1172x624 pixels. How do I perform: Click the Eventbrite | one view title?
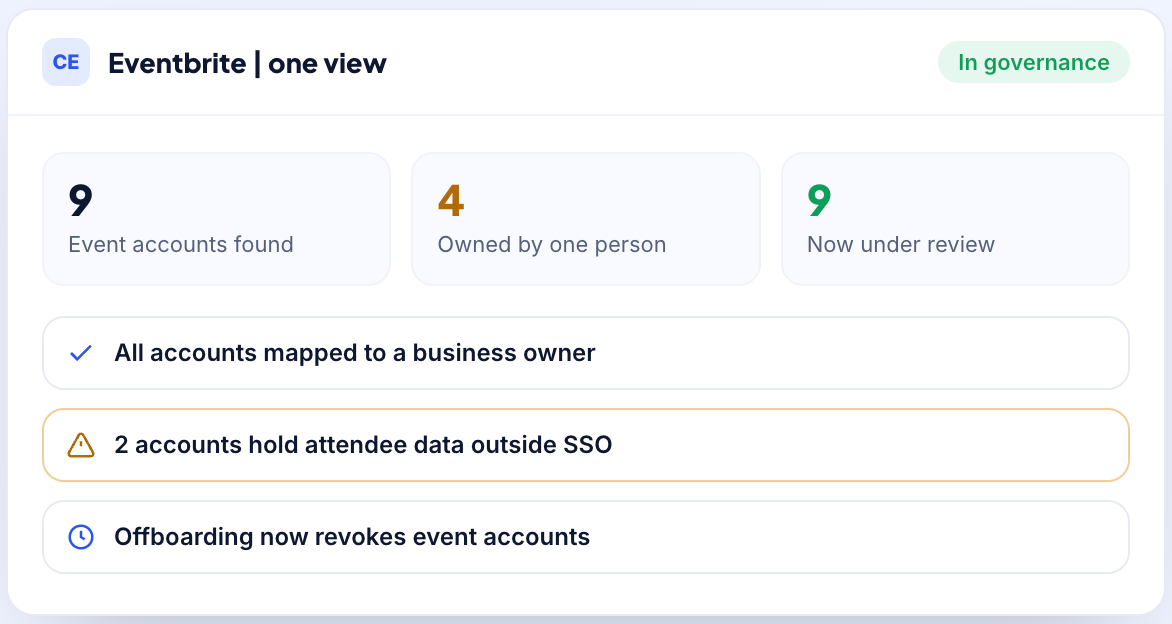click(247, 64)
